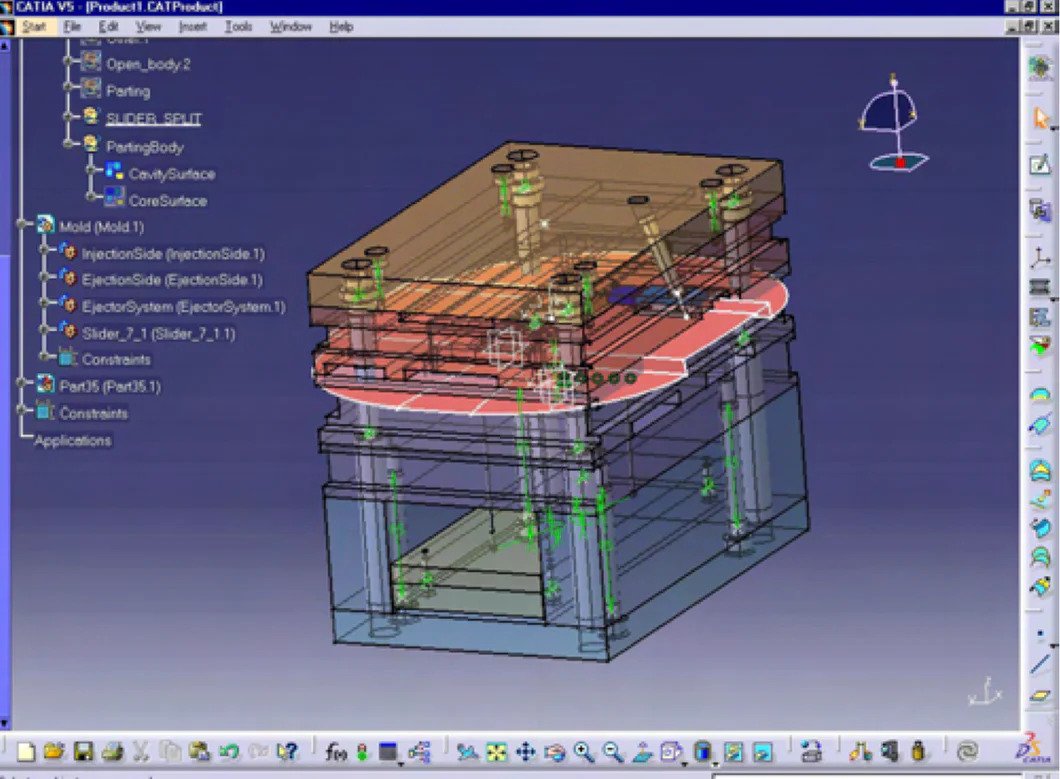Screen dimensions: 1060x779
Task: Click the Hide/Show icon
Action: pyautogui.click(x=733, y=751)
